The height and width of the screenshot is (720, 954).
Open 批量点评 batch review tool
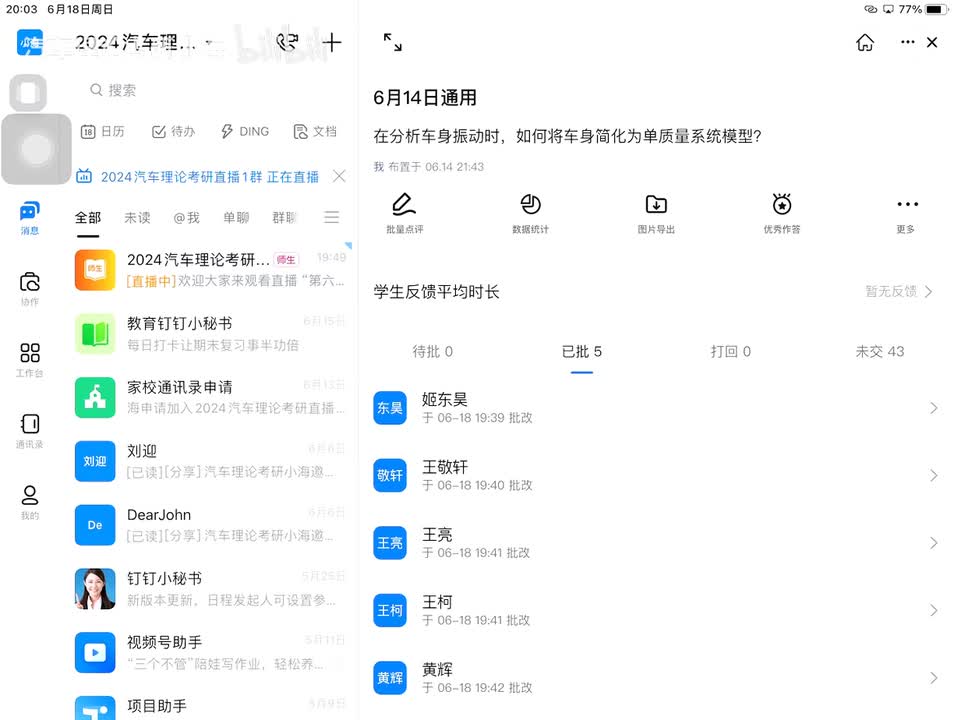point(405,213)
